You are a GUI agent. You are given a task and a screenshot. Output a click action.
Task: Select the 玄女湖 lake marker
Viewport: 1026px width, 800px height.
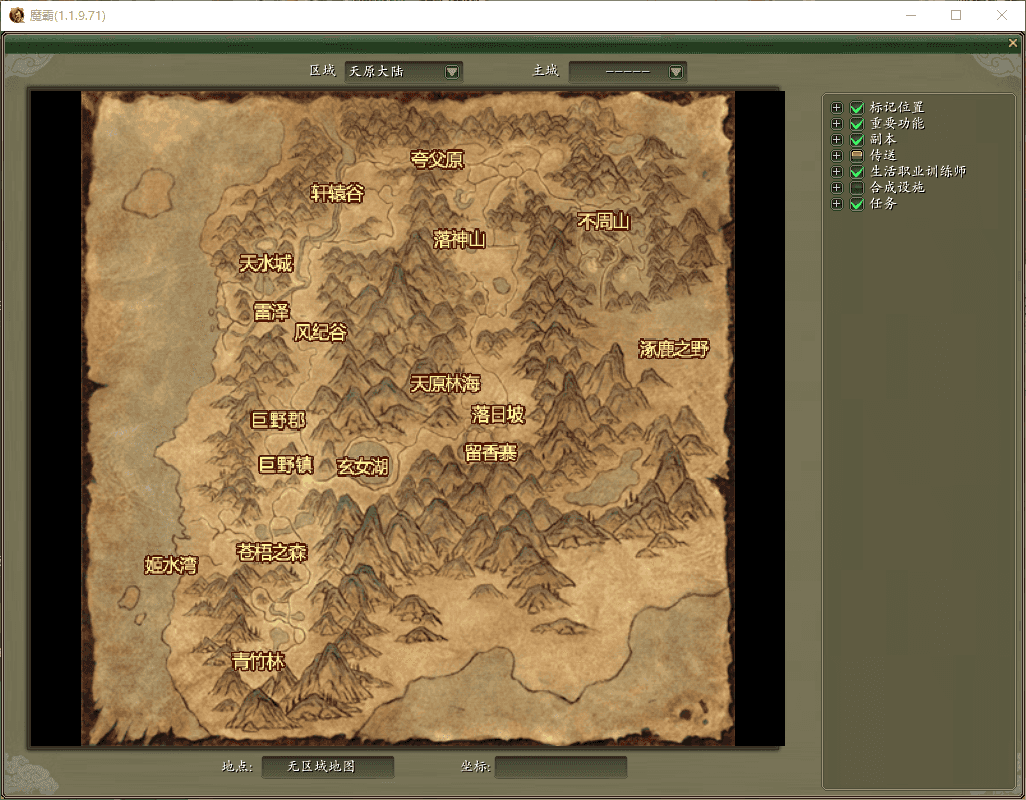pyautogui.click(x=363, y=466)
